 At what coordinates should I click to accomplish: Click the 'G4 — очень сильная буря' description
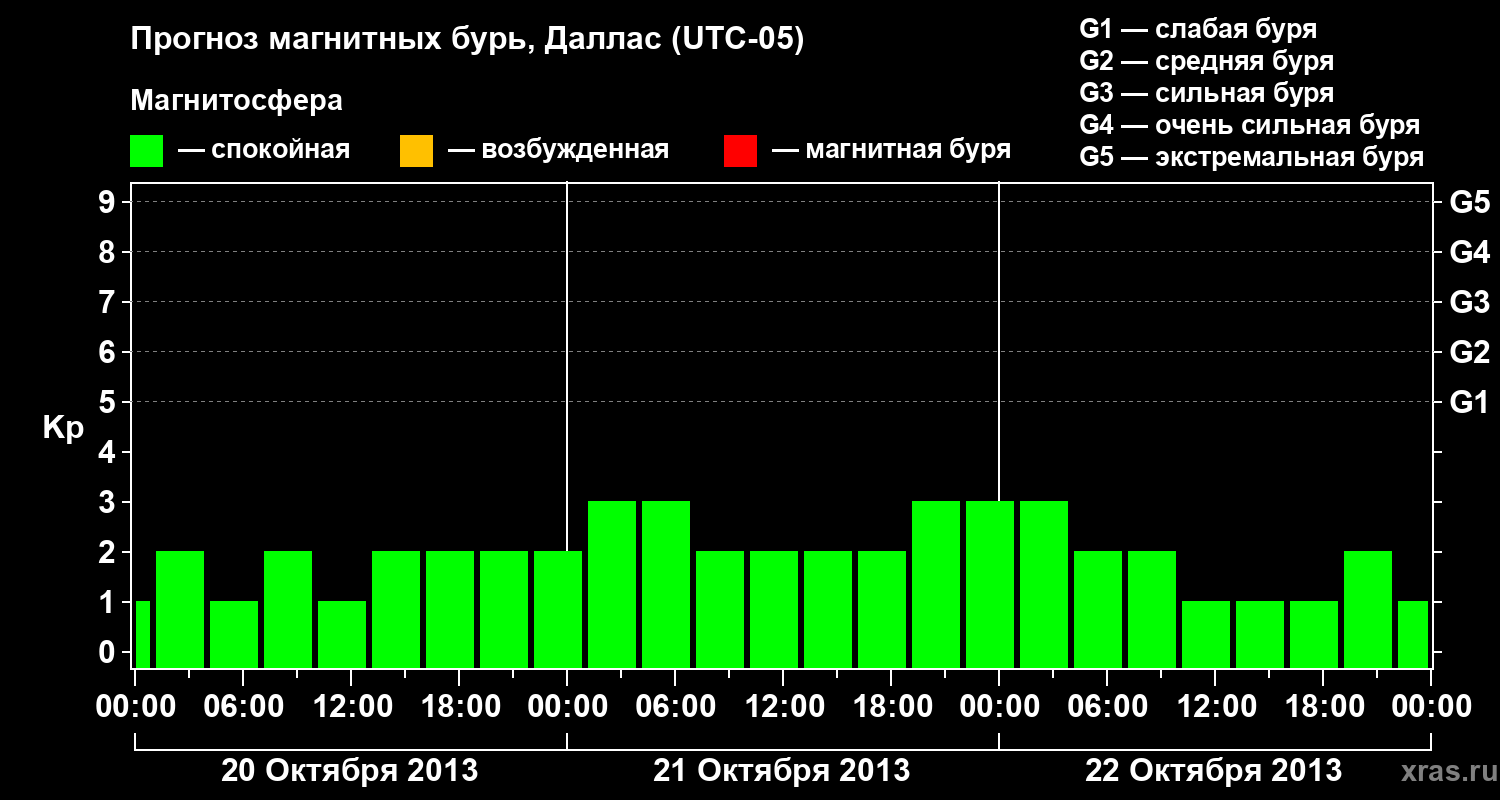[x=1250, y=125]
